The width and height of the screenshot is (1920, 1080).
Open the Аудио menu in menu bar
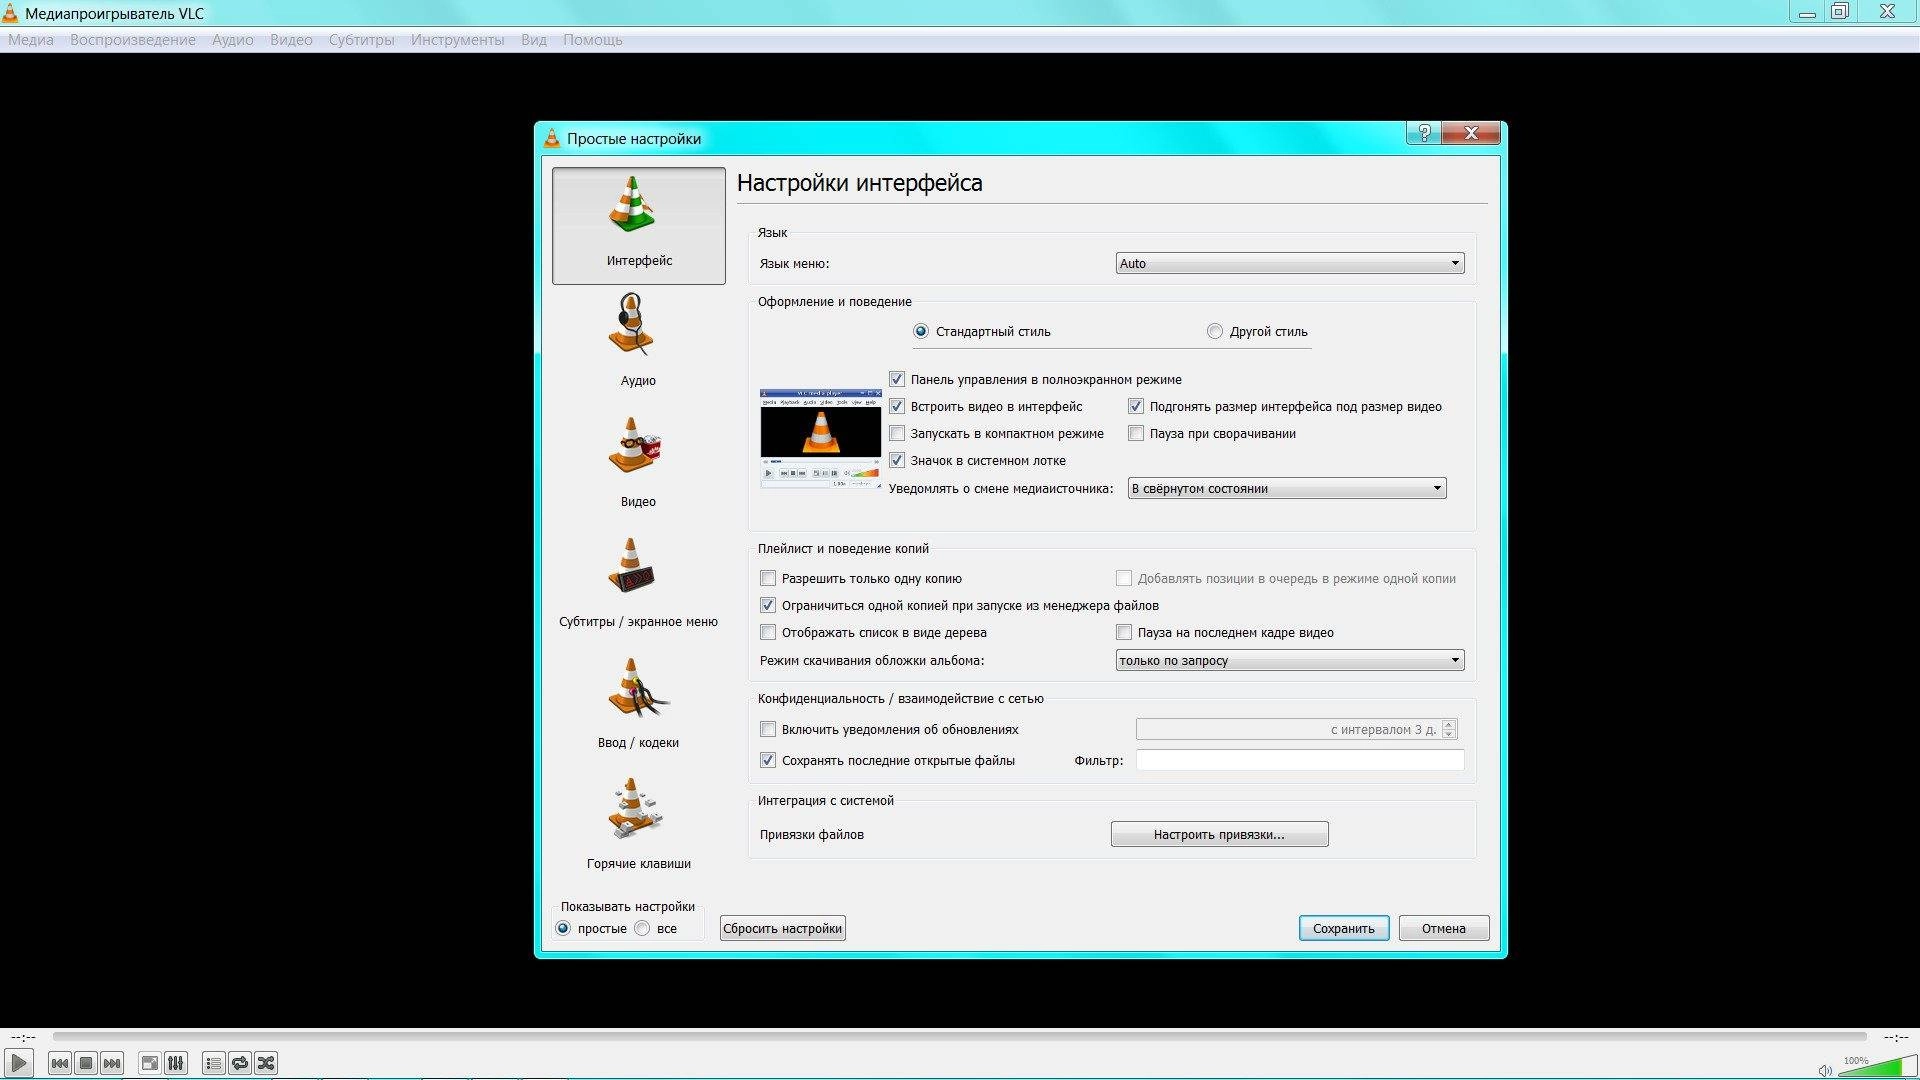(x=233, y=40)
